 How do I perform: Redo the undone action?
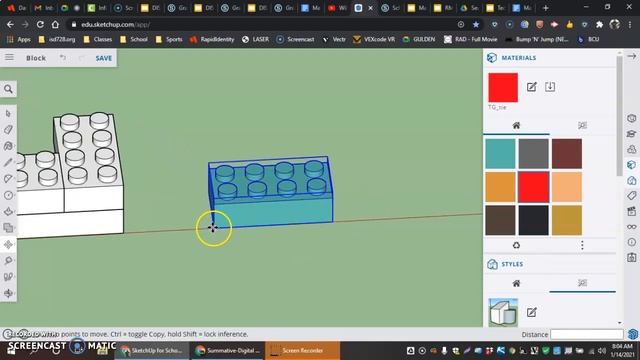(x=82, y=58)
